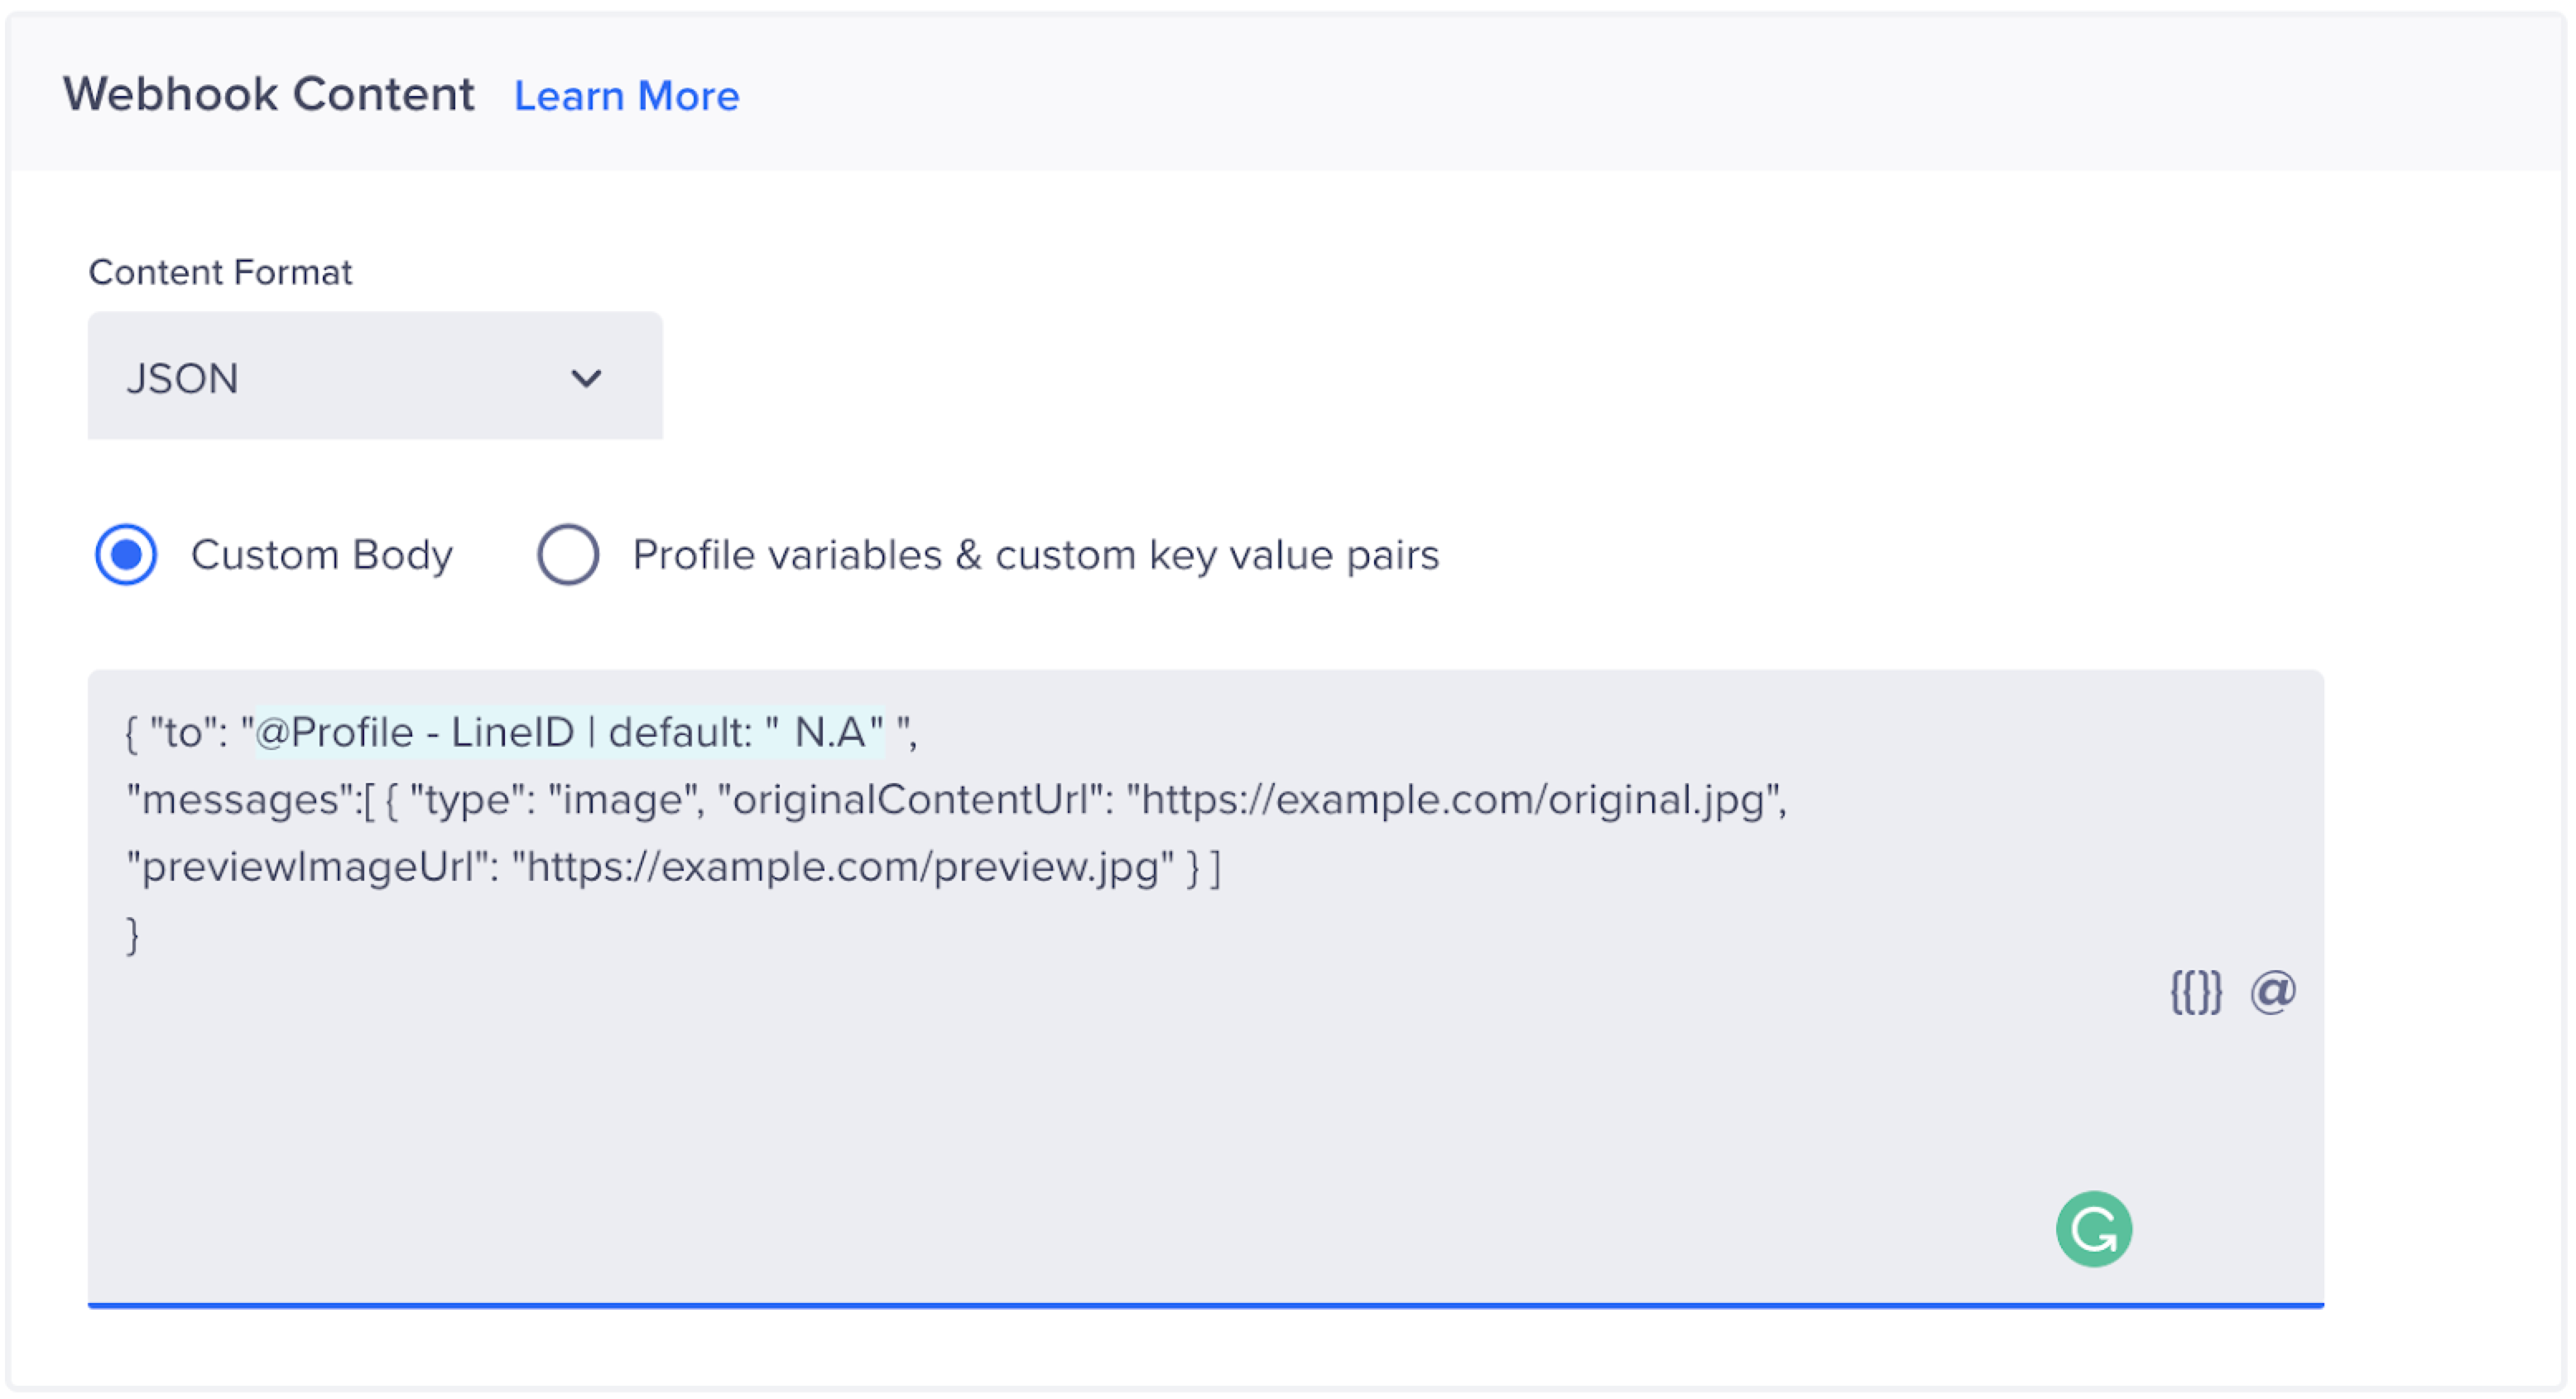
Task: Click the closing brace line in body
Action: coord(133,936)
